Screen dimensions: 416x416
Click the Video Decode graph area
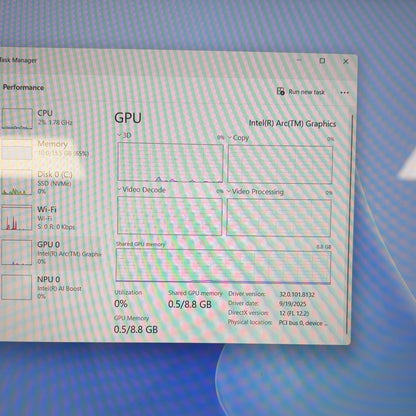click(169, 216)
